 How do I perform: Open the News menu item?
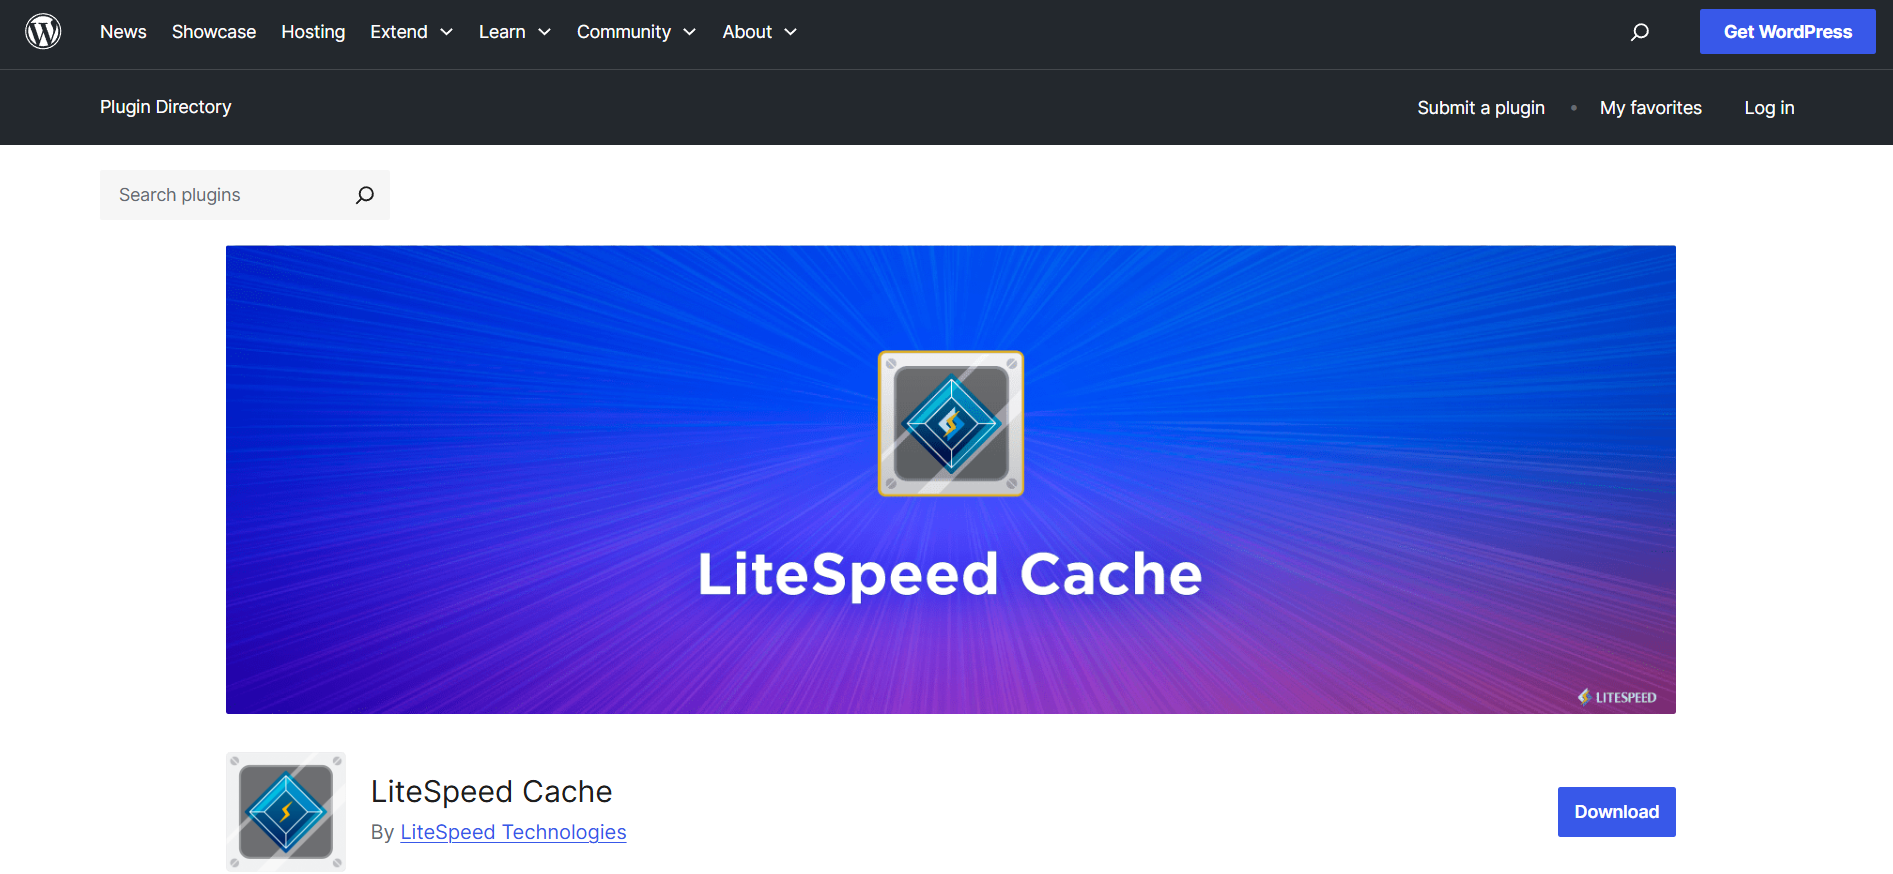point(123,32)
